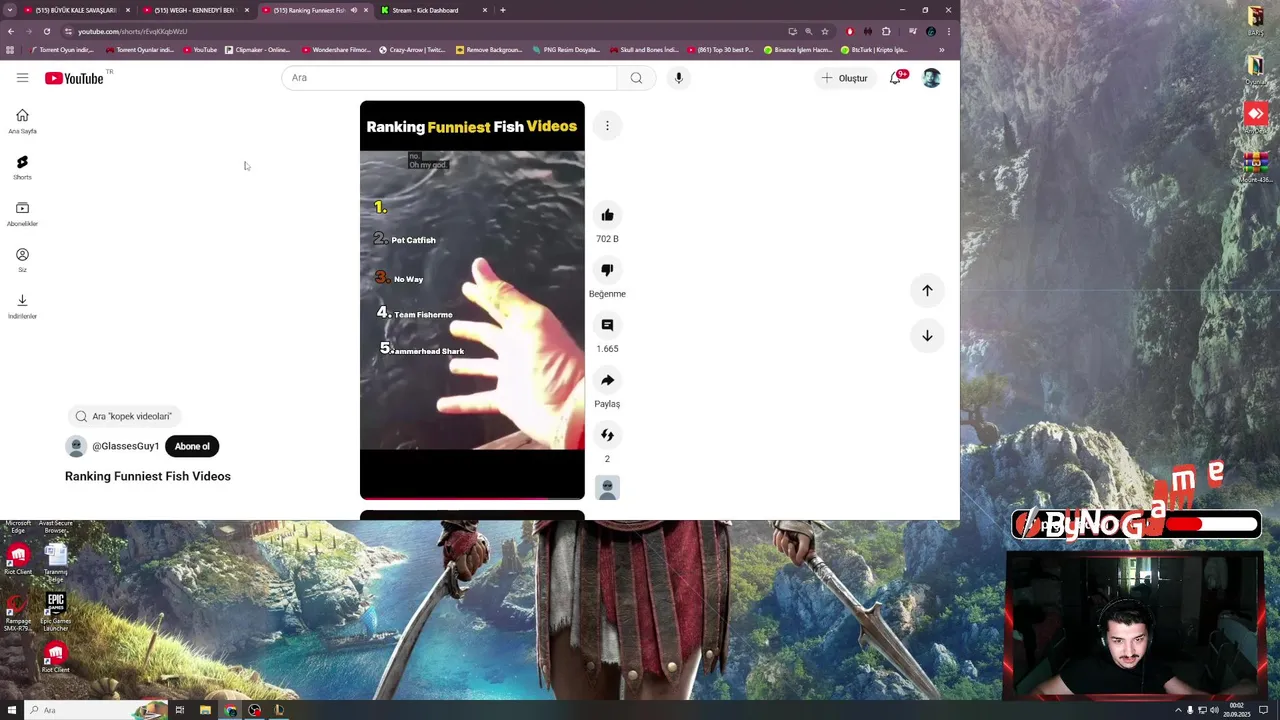Open Shorts in the sidebar

coord(22,167)
